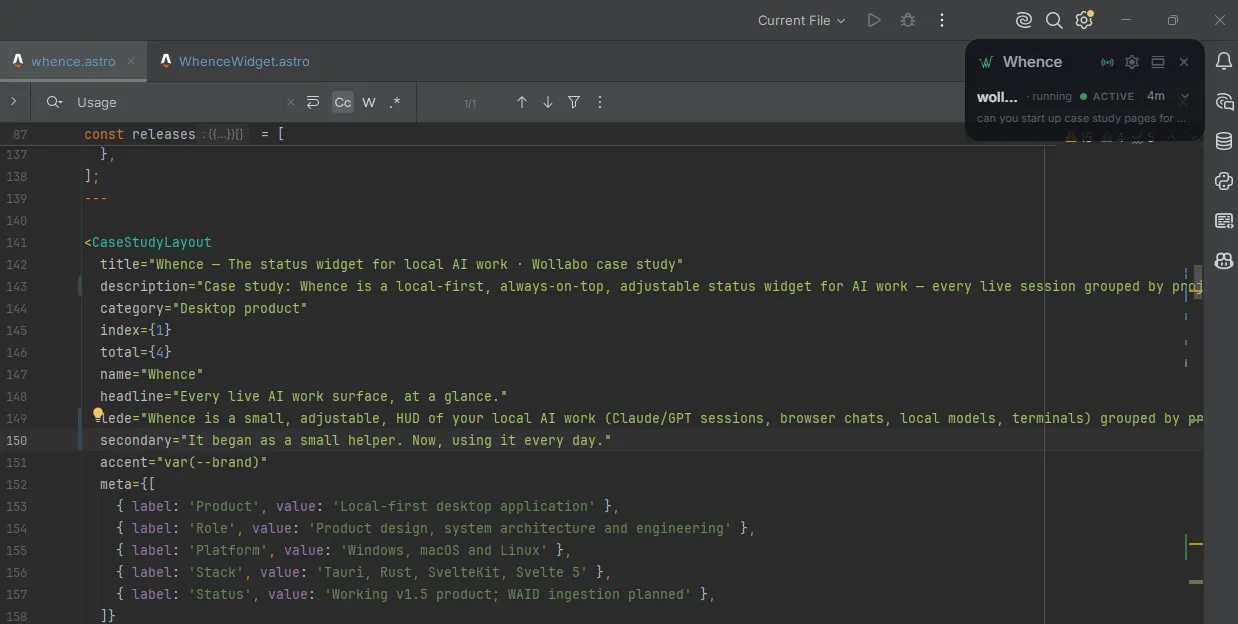Open the Whence widget settings gear
Screen dimensions: 1238x624
click(x=1132, y=62)
